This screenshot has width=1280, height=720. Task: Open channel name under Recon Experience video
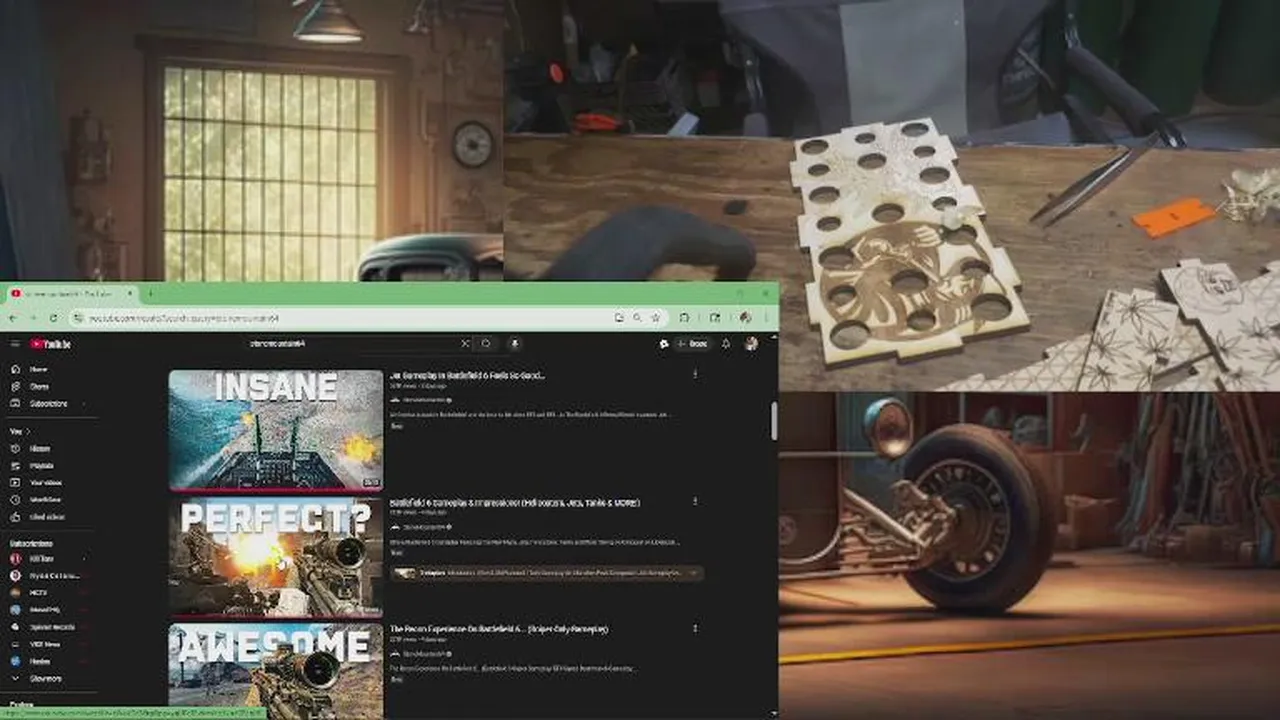424,654
